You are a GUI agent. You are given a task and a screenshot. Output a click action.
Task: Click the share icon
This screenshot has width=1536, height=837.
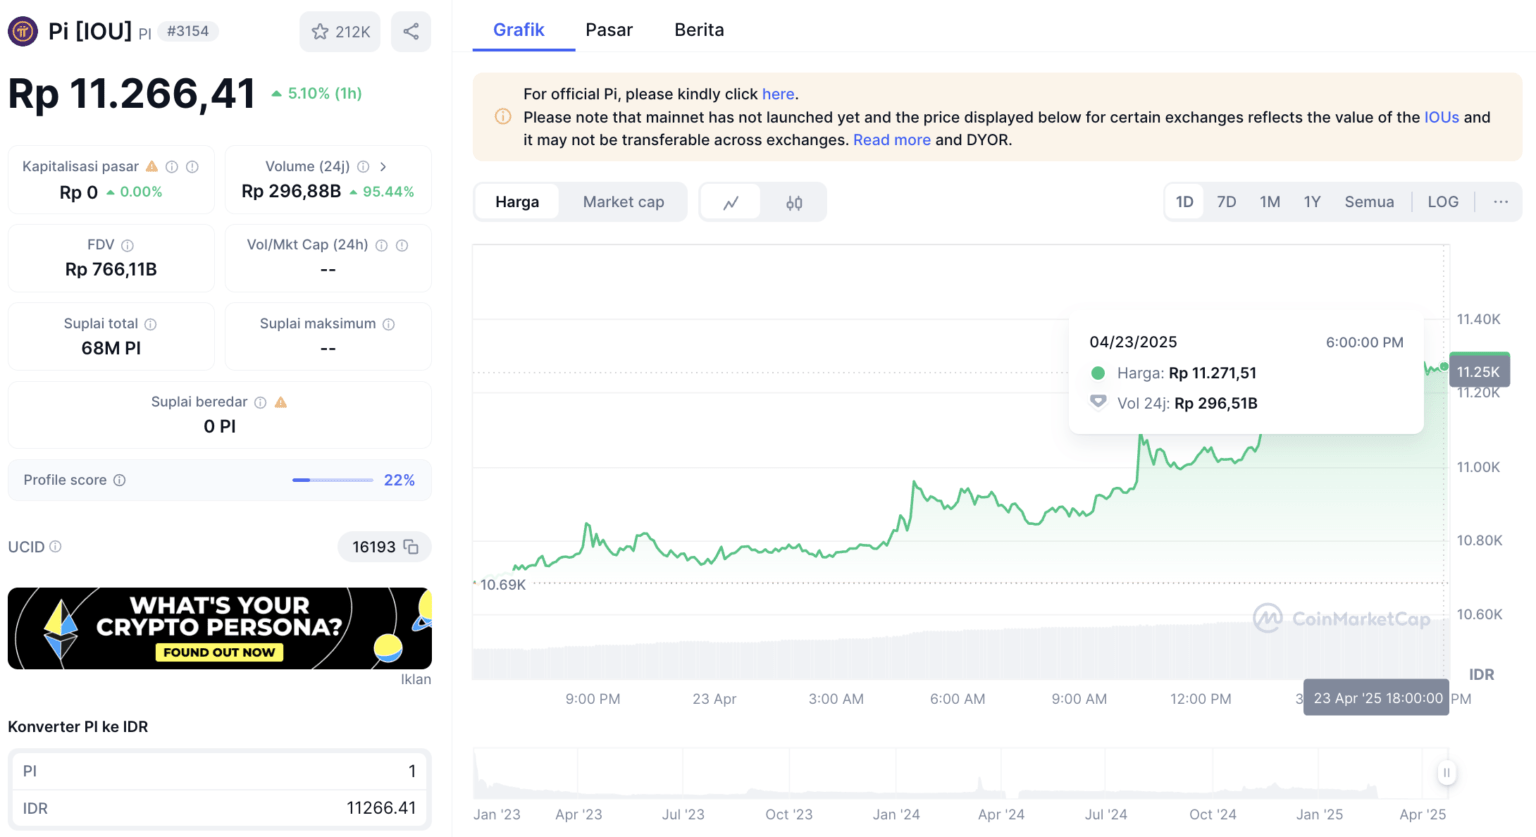410,31
